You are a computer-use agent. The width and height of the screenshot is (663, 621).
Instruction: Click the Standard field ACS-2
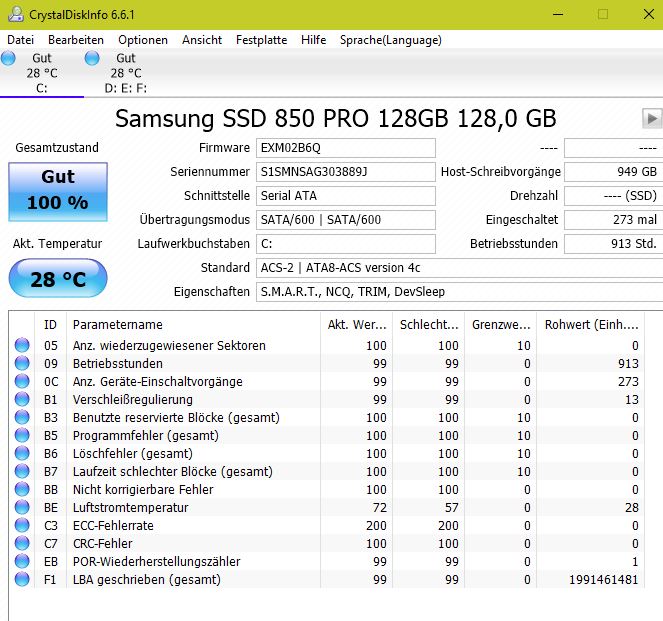pyautogui.click(x=459, y=268)
